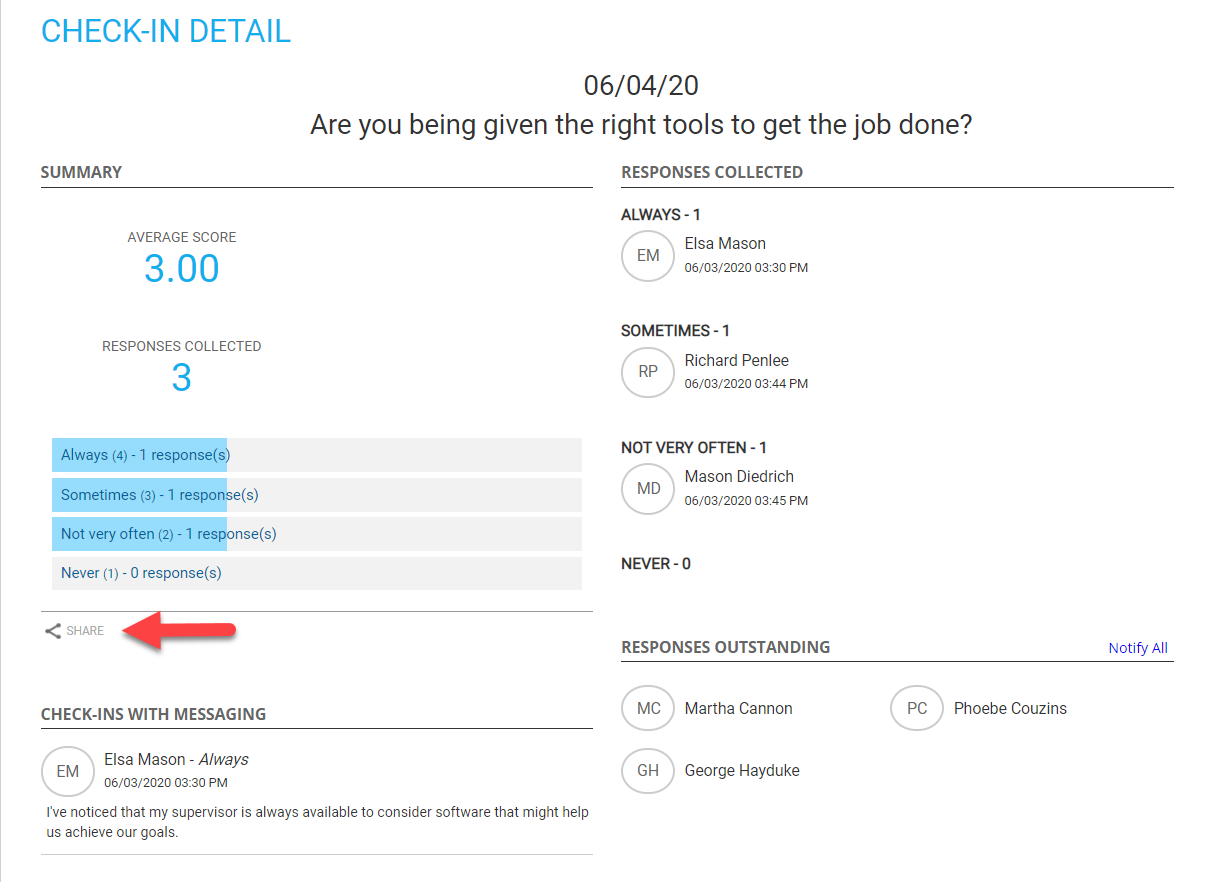Select the Always response bar
This screenshot has height=882, width=1210.
tap(140, 454)
